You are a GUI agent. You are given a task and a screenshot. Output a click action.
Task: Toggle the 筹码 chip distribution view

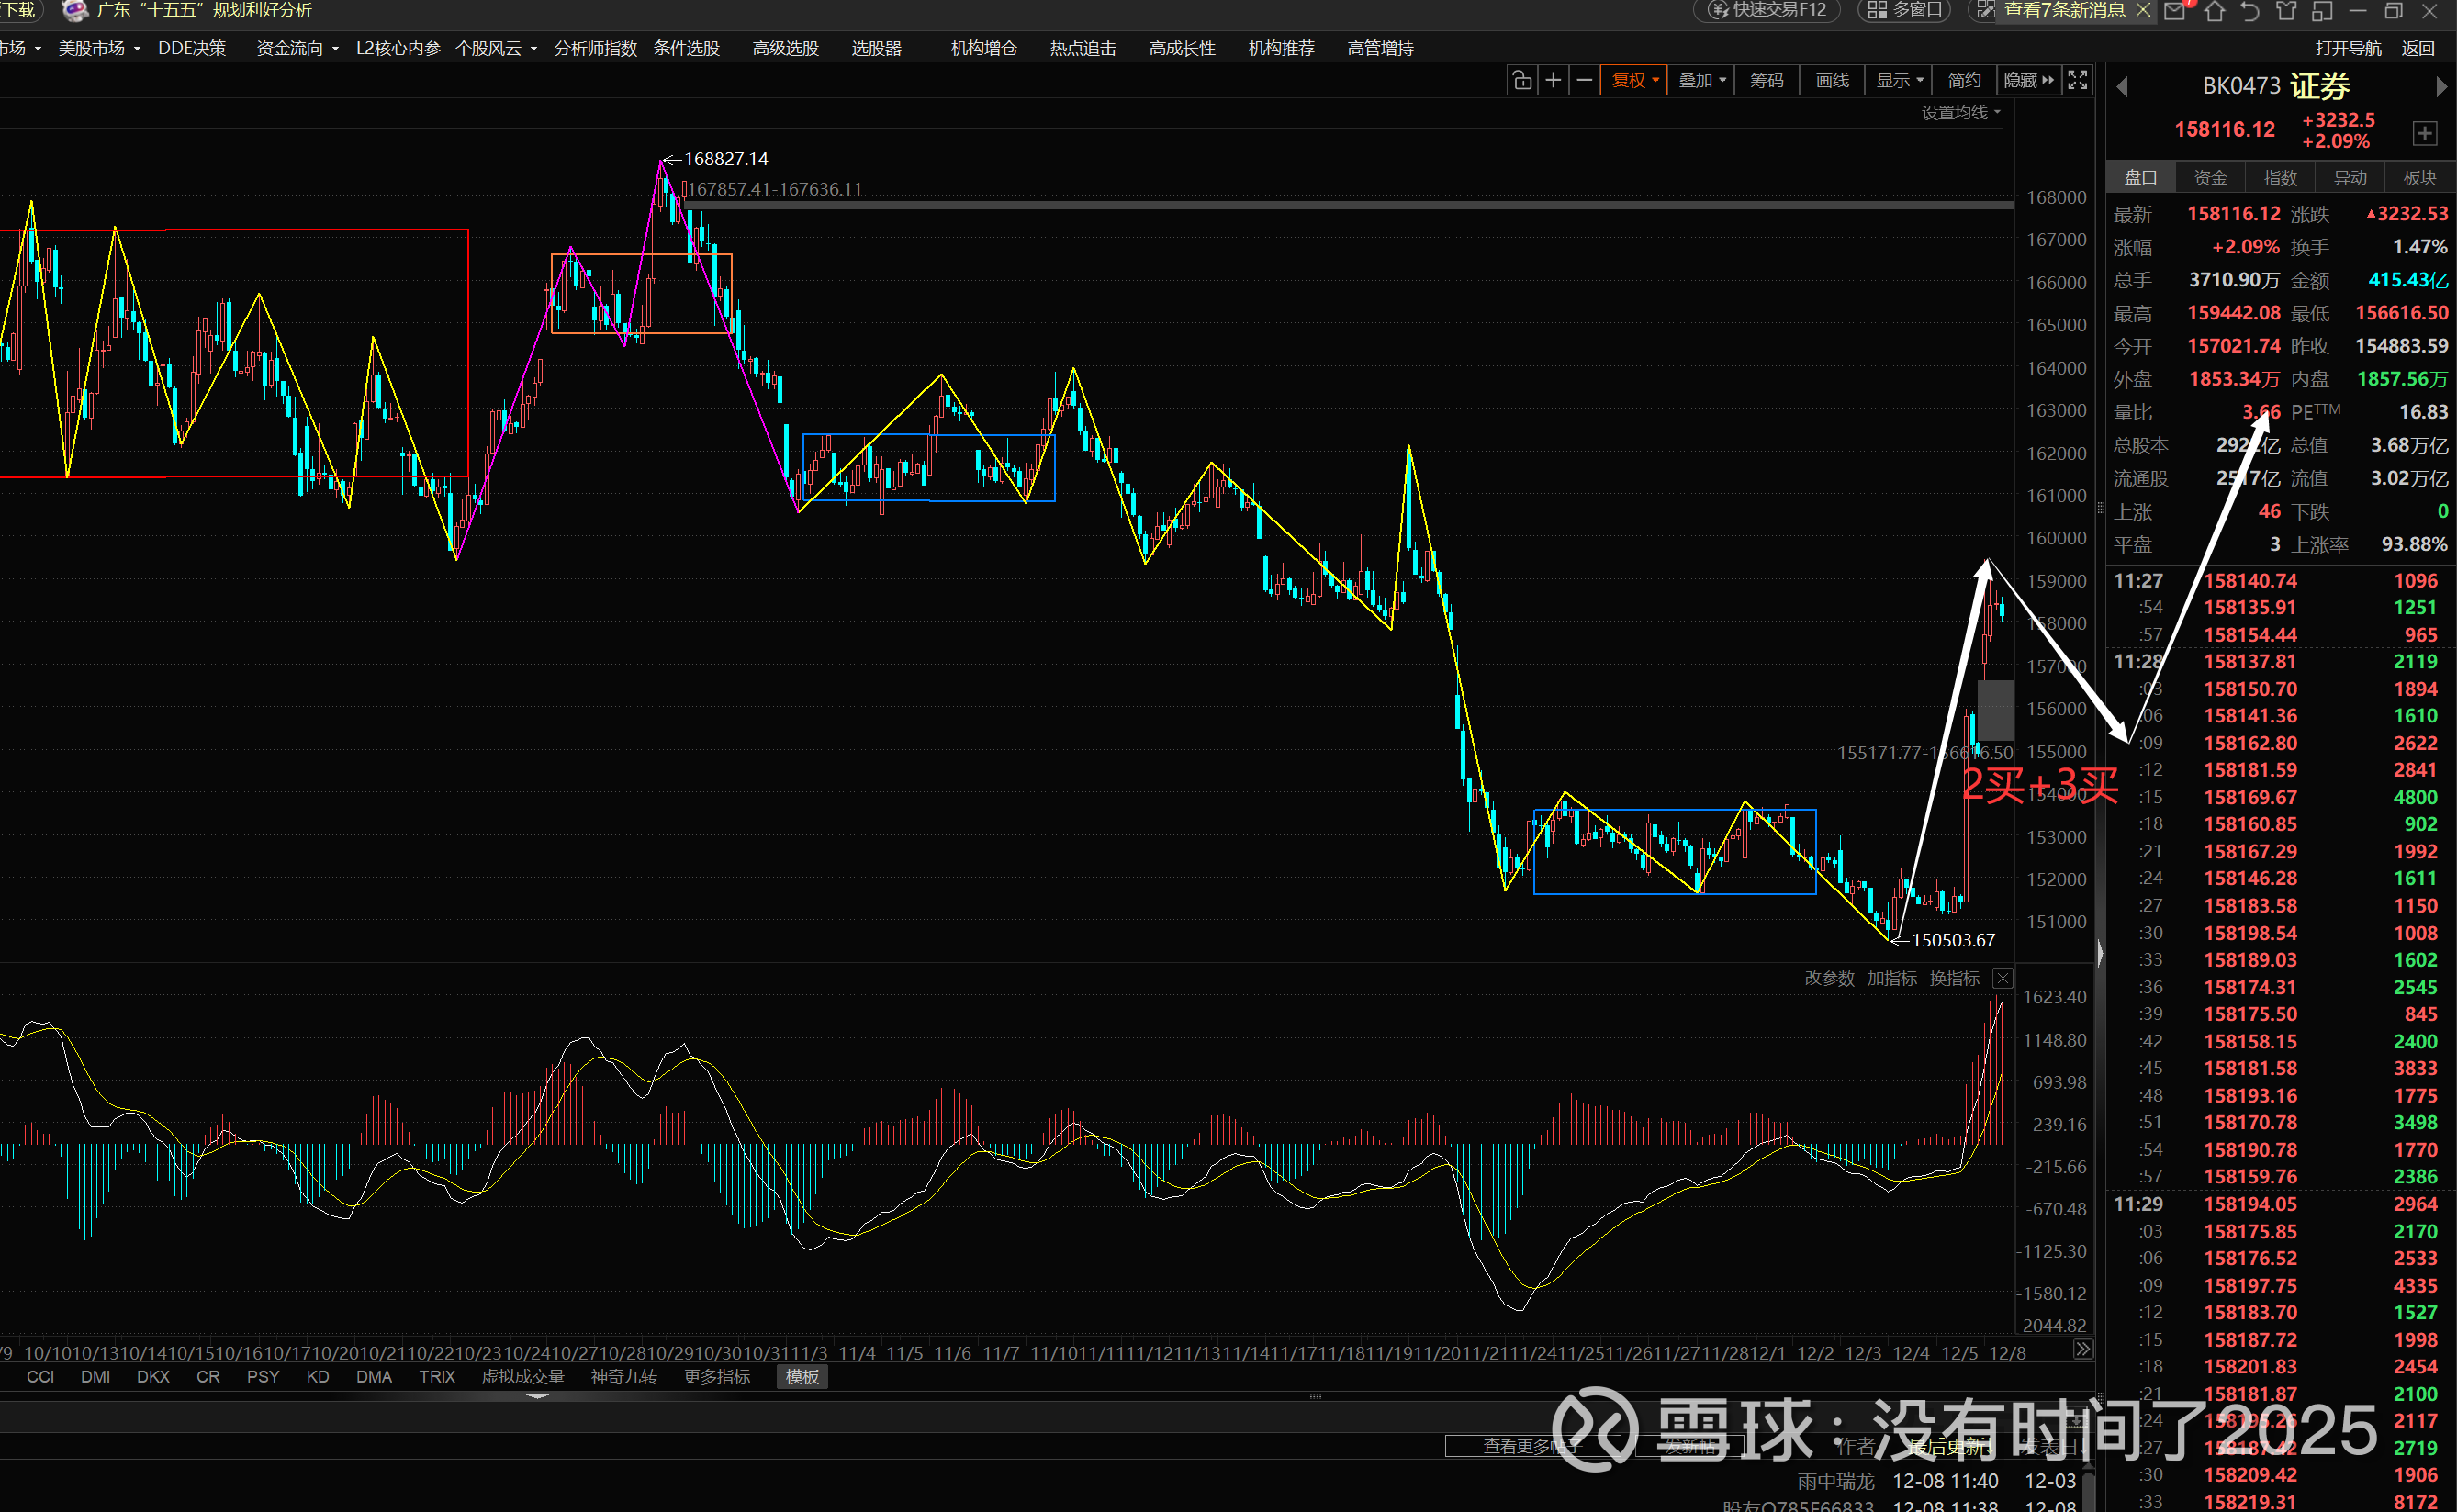pos(1767,80)
